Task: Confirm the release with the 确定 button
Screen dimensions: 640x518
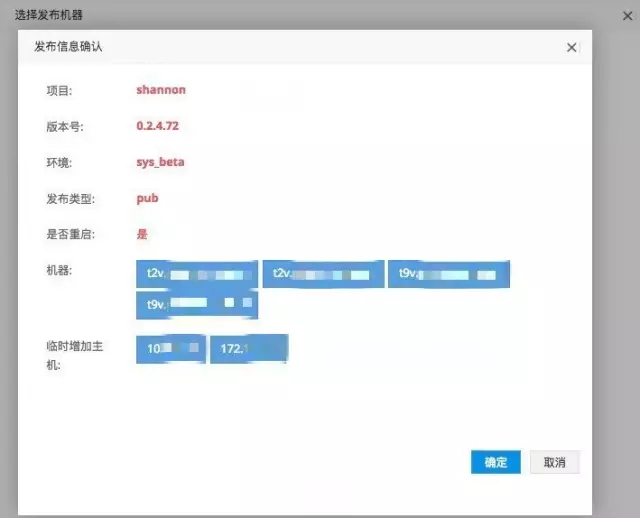Action: (x=496, y=462)
